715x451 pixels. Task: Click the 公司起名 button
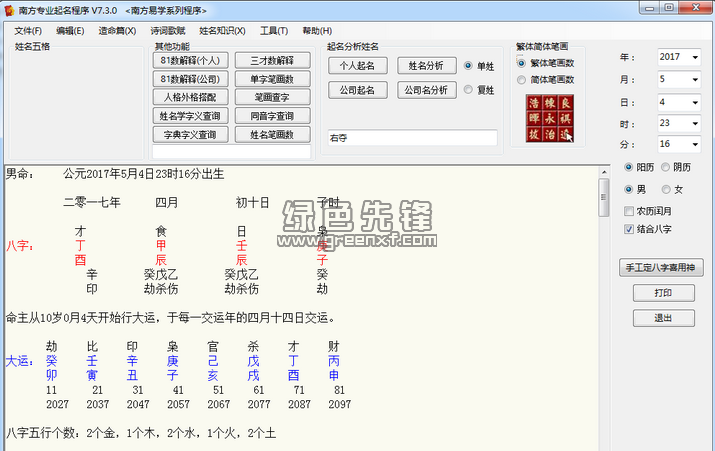358,90
